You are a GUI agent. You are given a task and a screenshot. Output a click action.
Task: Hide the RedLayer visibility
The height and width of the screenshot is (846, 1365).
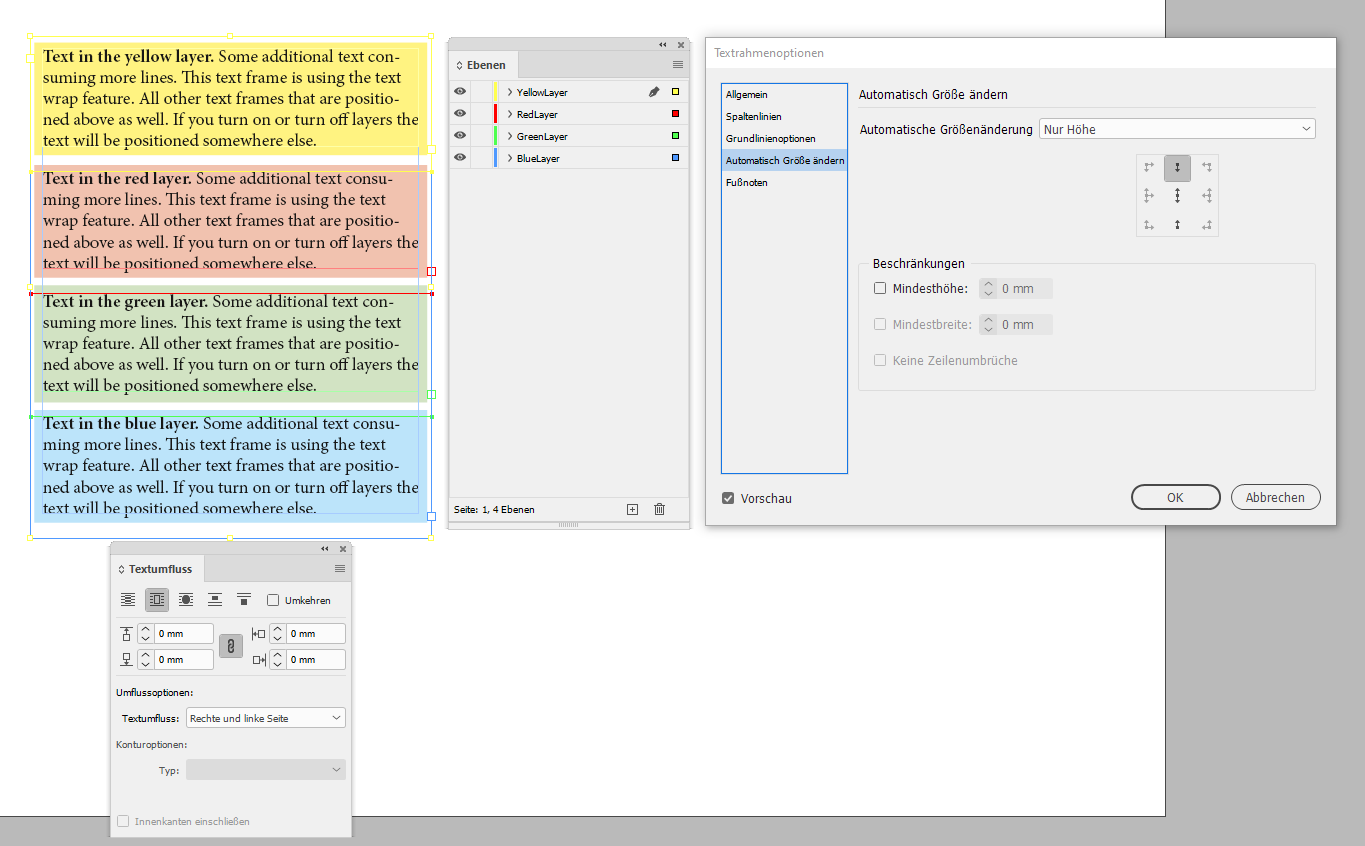pyautogui.click(x=459, y=113)
